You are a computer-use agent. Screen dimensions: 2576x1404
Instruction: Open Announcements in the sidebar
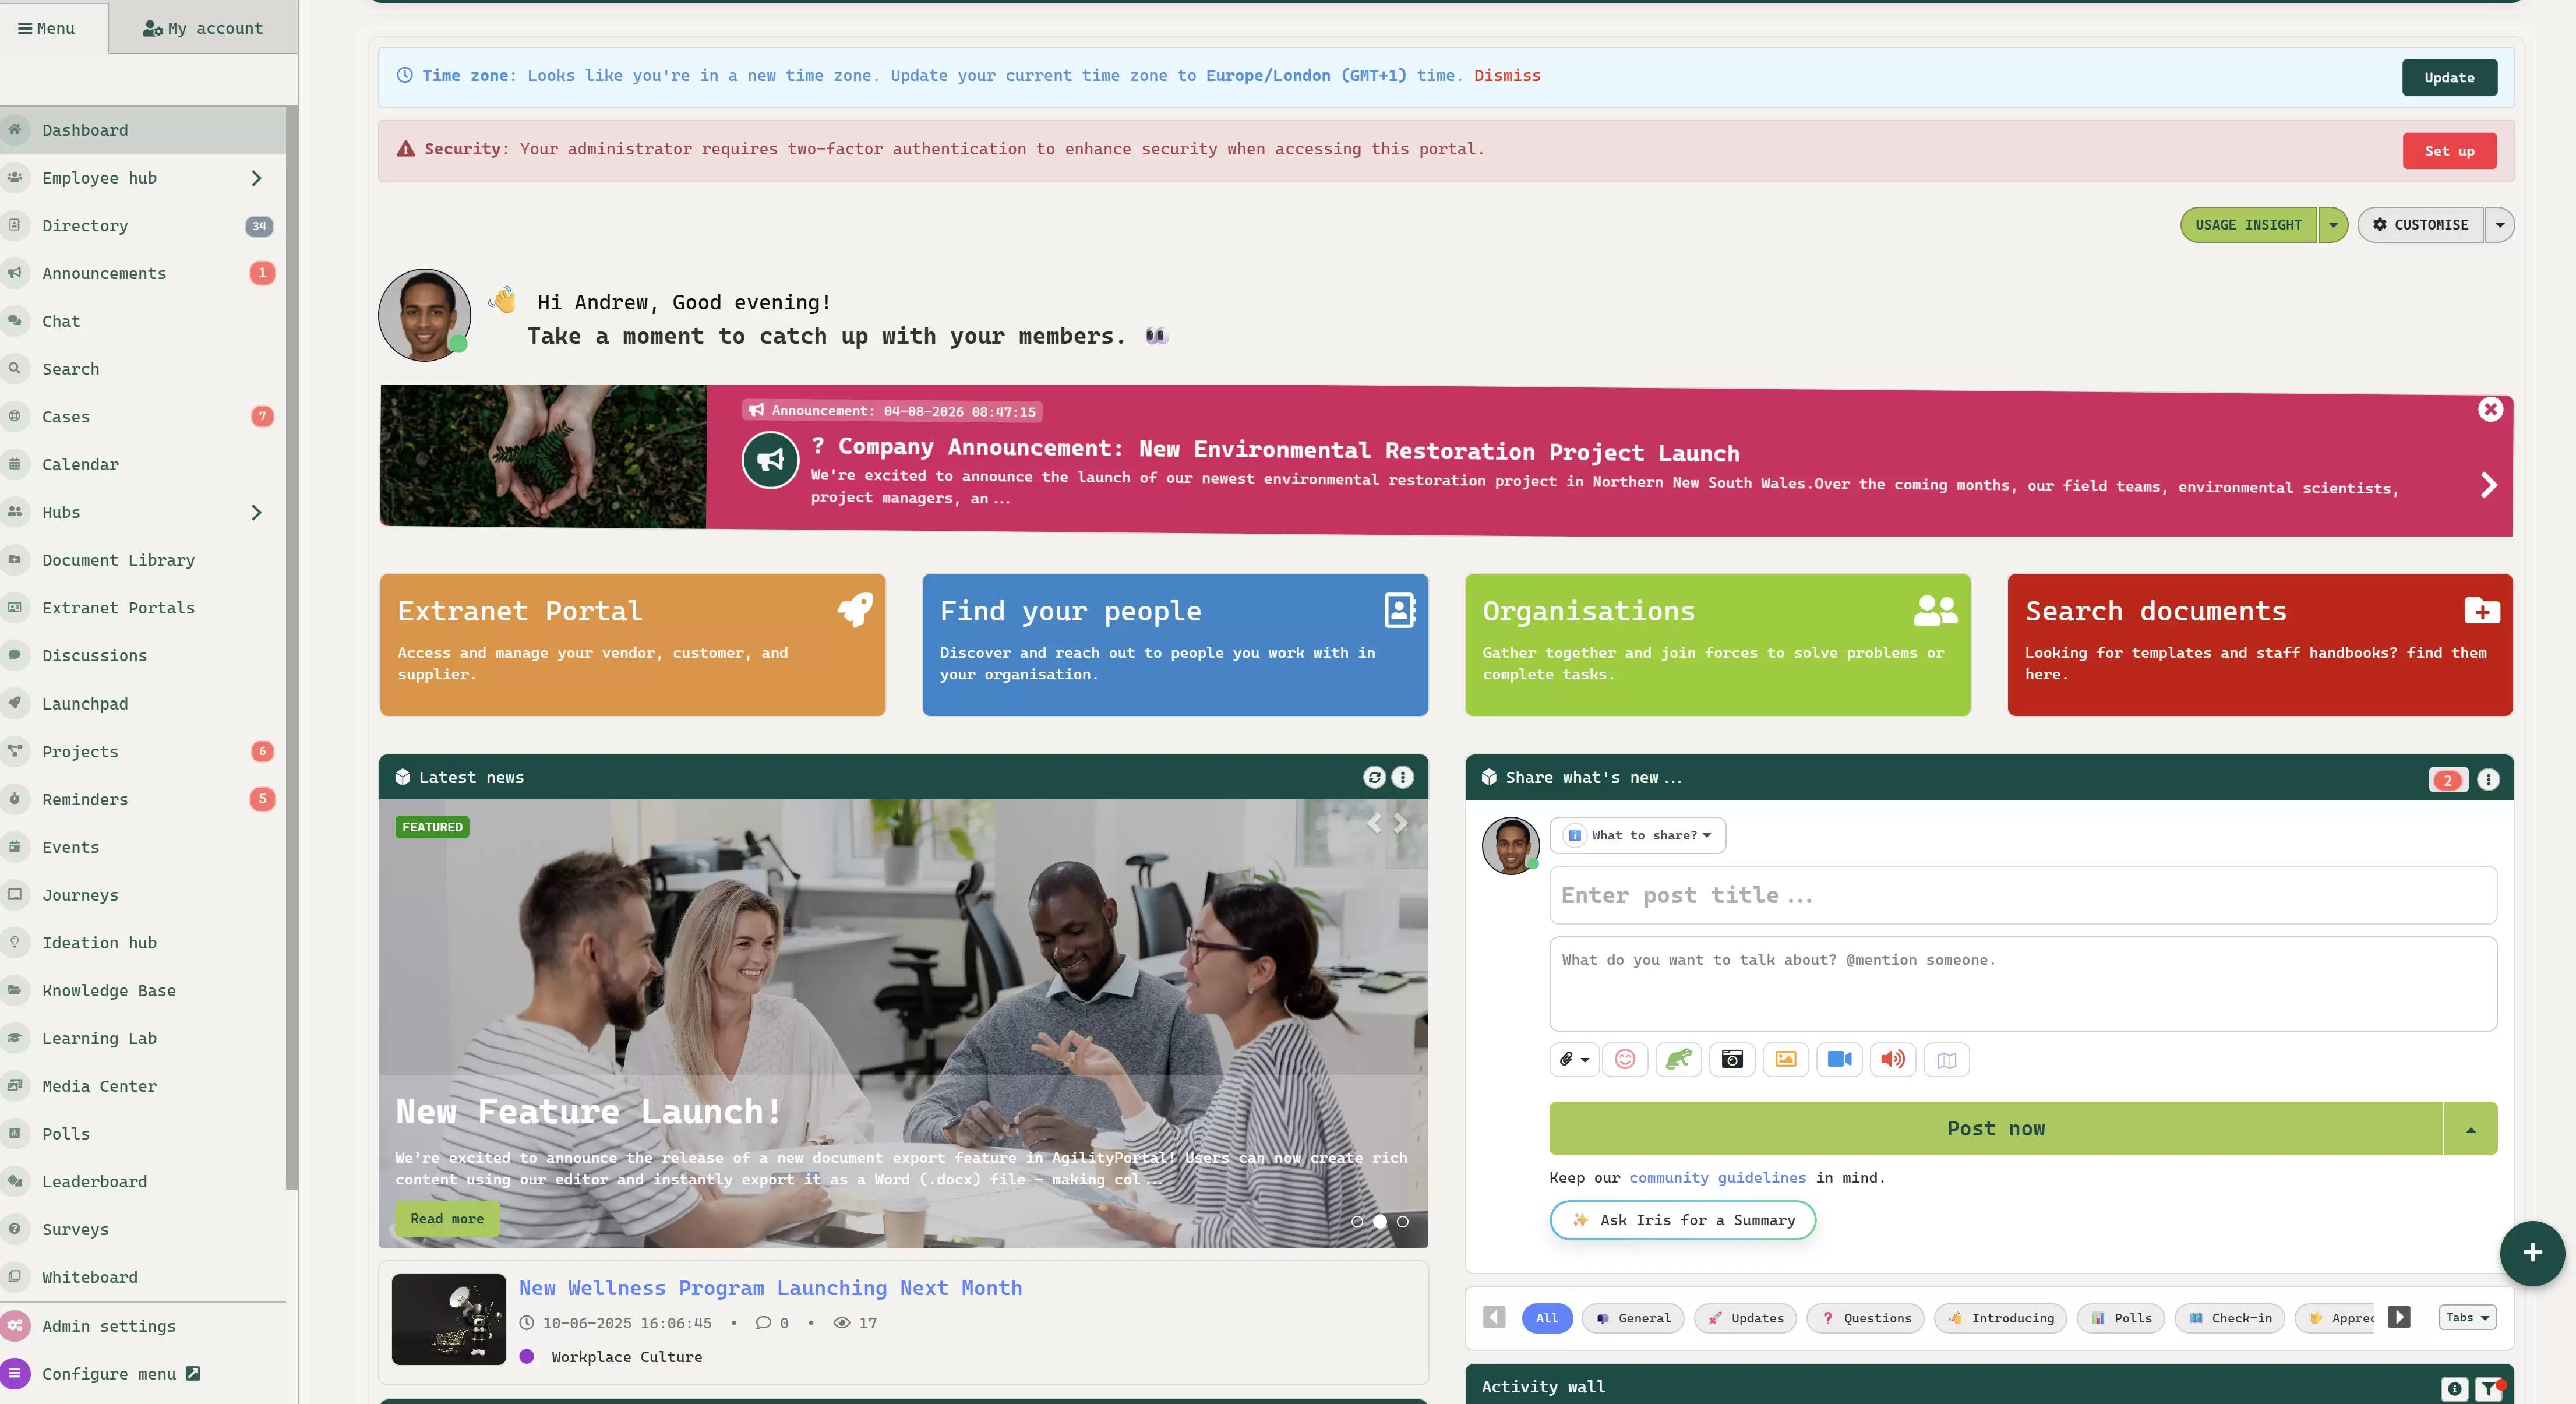tap(143, 274)
